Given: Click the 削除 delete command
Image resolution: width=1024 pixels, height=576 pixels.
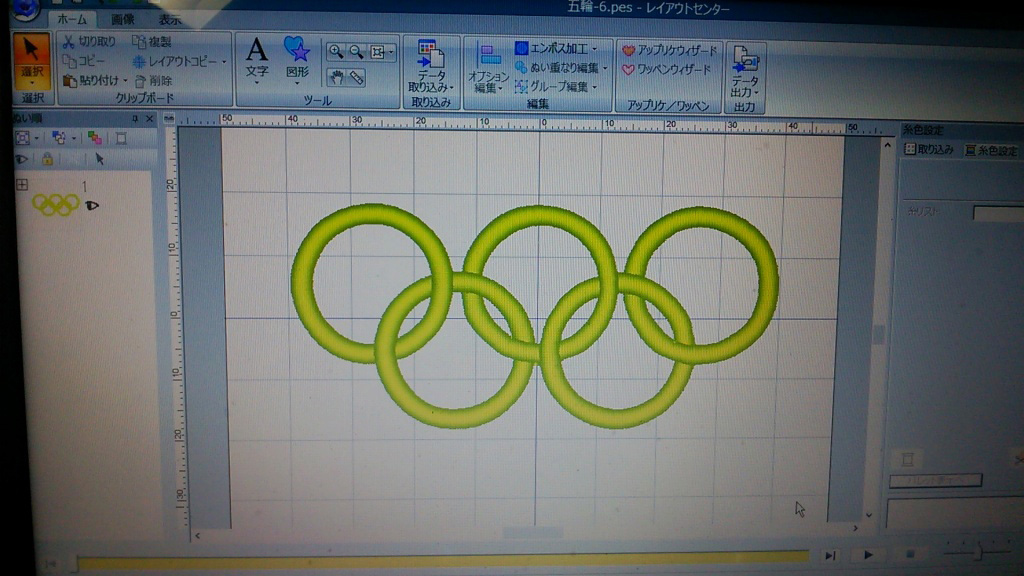Looking at the screenshot, I should coord(153,81).
